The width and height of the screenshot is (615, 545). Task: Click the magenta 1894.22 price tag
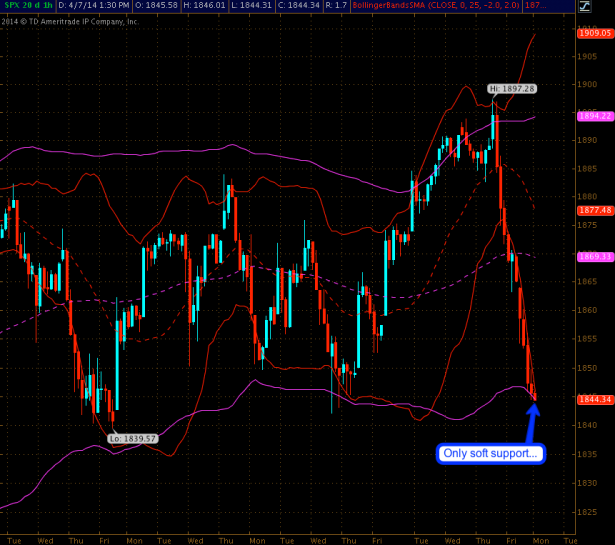pyautogui.click(x=594, y=116)
